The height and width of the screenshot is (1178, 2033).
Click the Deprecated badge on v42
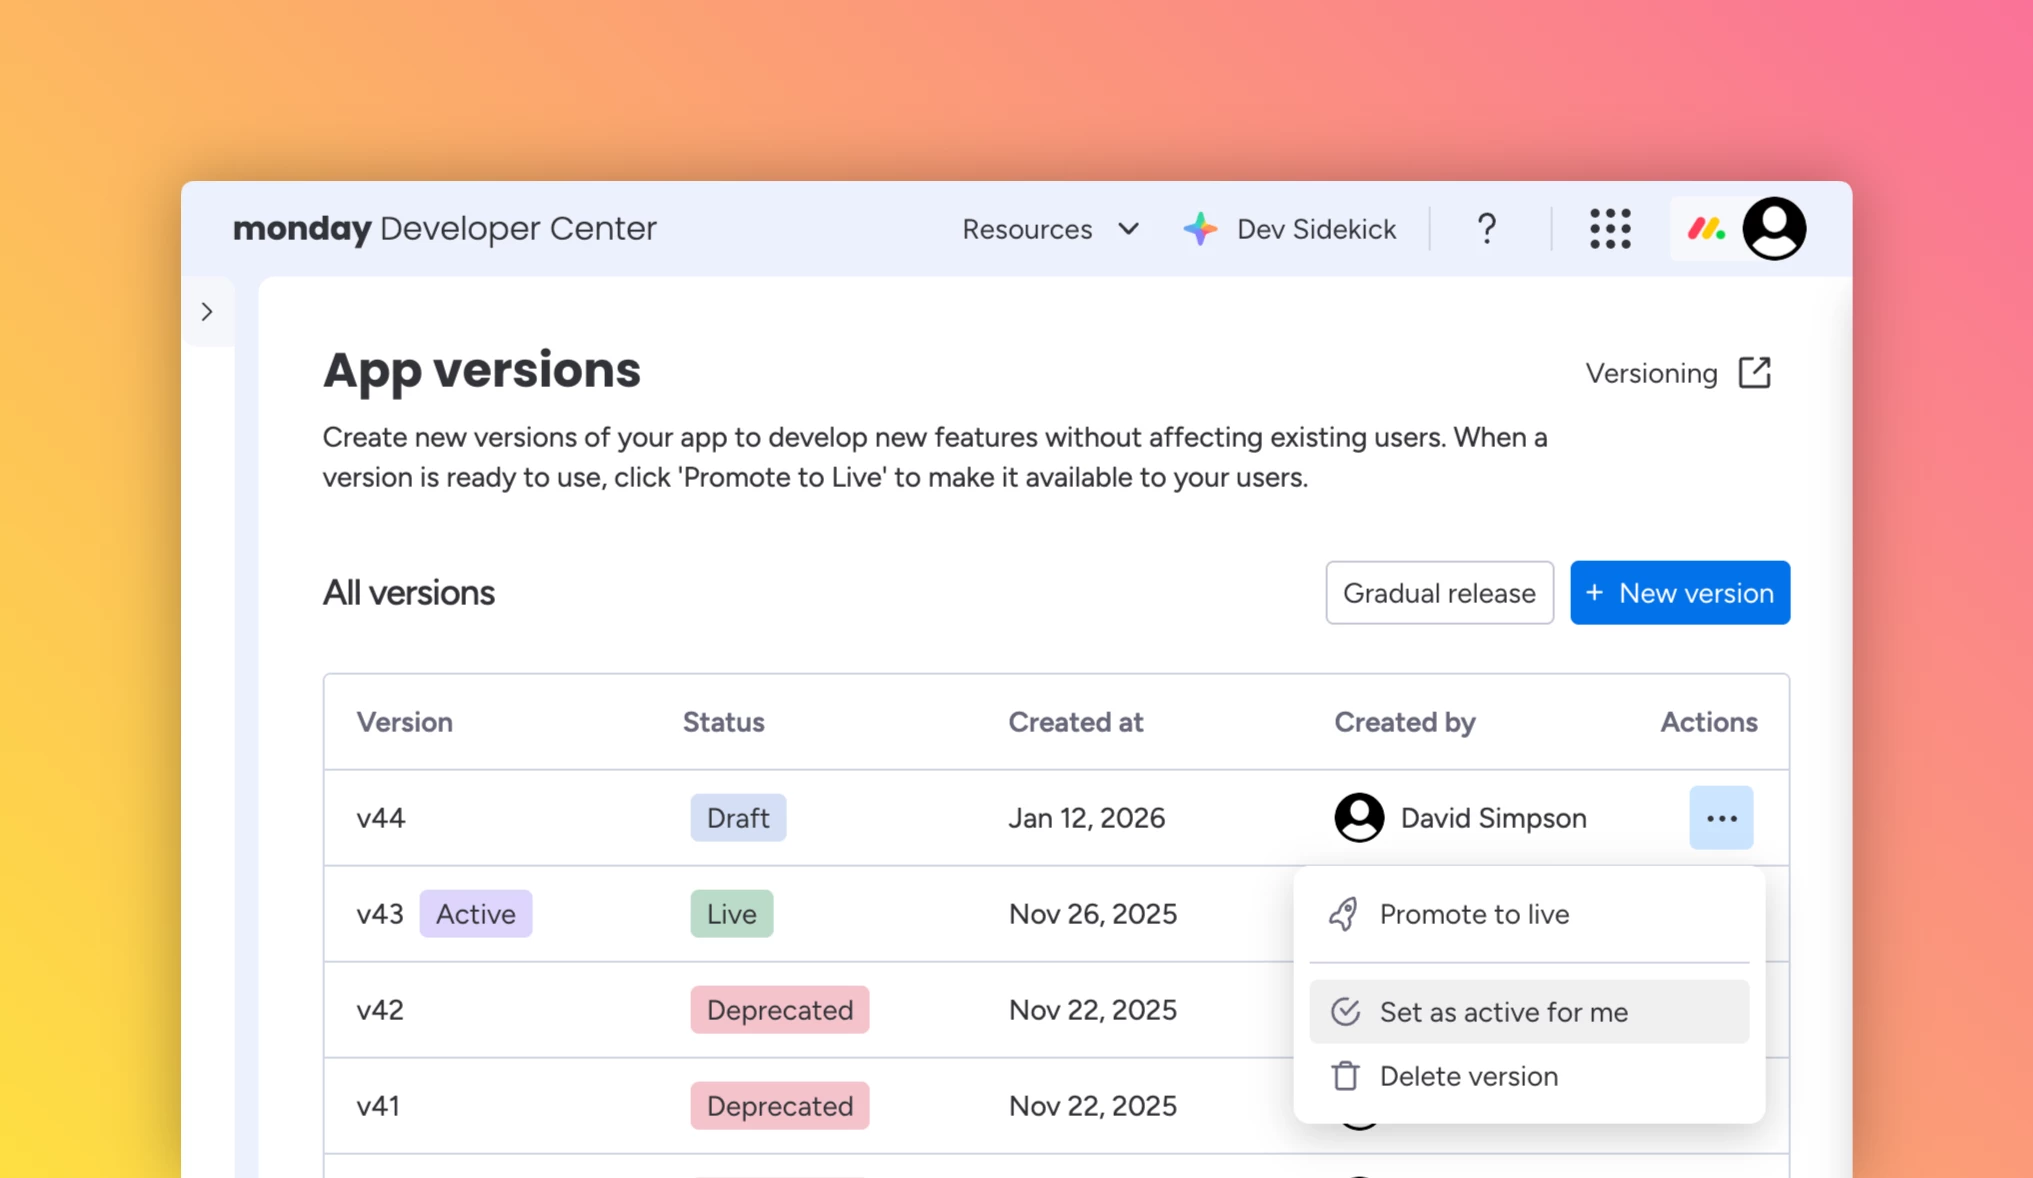coord(779,1009)
